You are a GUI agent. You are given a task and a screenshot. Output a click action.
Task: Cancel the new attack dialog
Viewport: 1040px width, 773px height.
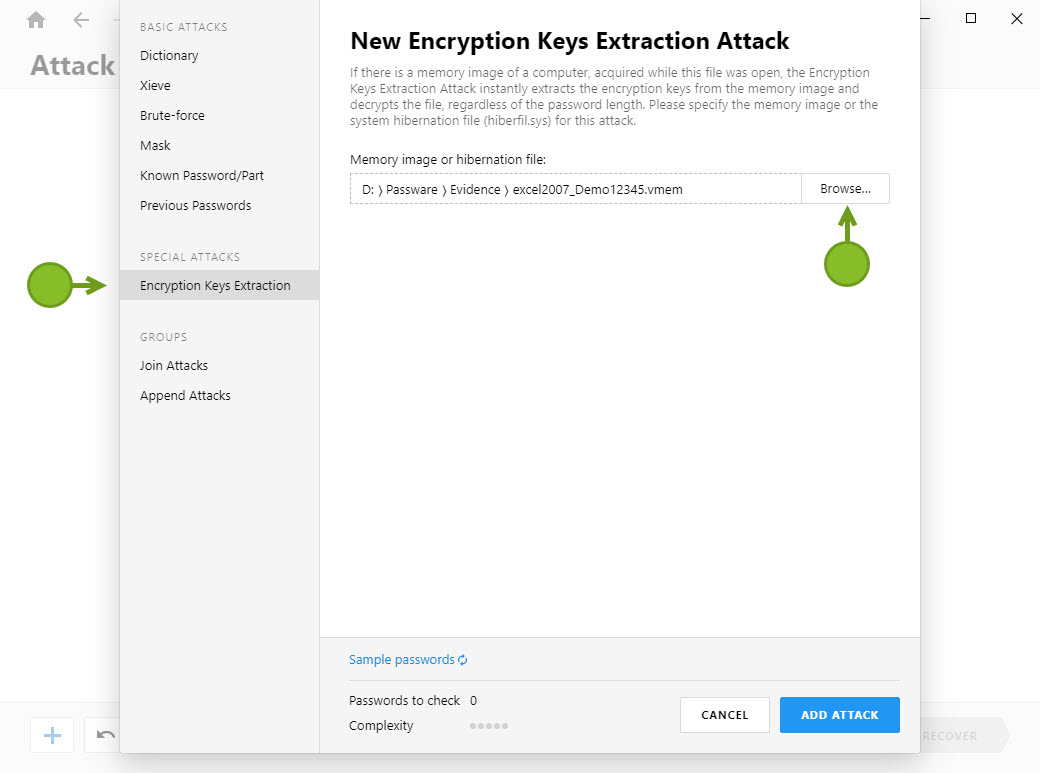(x=724, y=715)
